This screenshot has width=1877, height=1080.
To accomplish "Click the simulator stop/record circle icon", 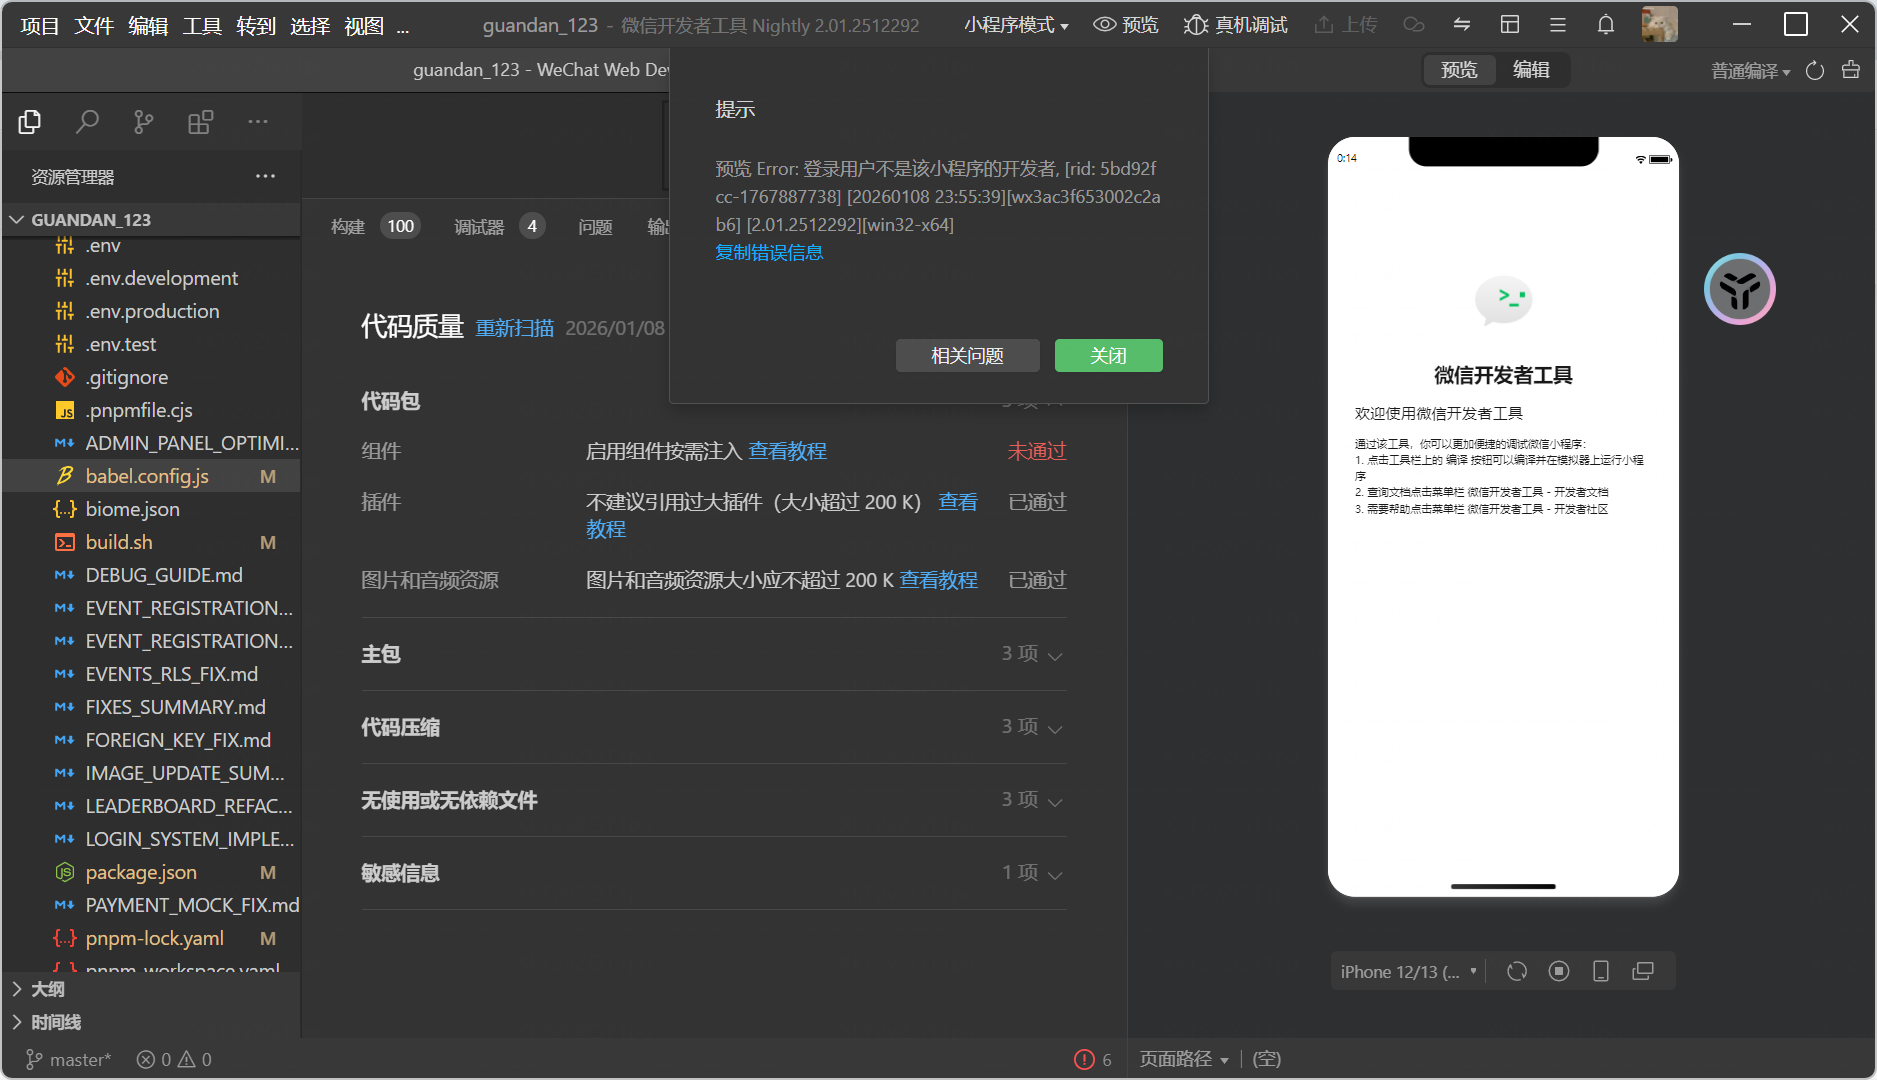I will (1559, 971).
